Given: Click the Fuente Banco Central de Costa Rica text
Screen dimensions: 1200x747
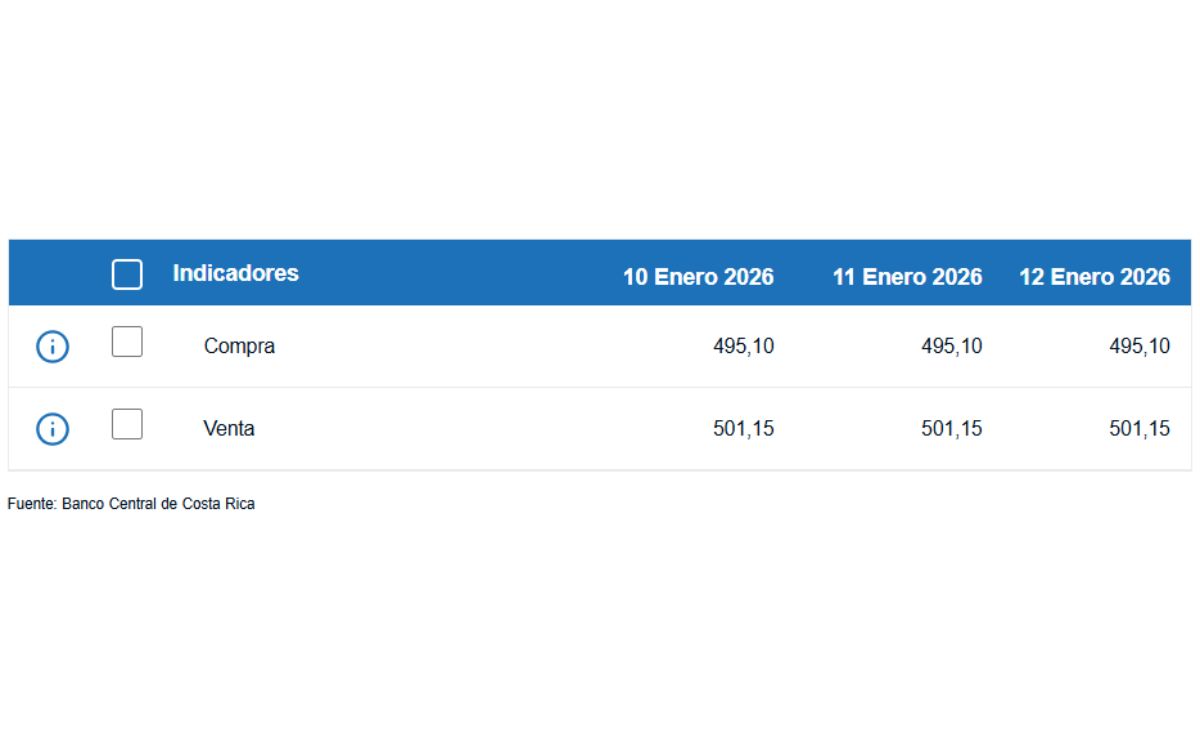Looking at the screenshot, I should pos(131,503).
